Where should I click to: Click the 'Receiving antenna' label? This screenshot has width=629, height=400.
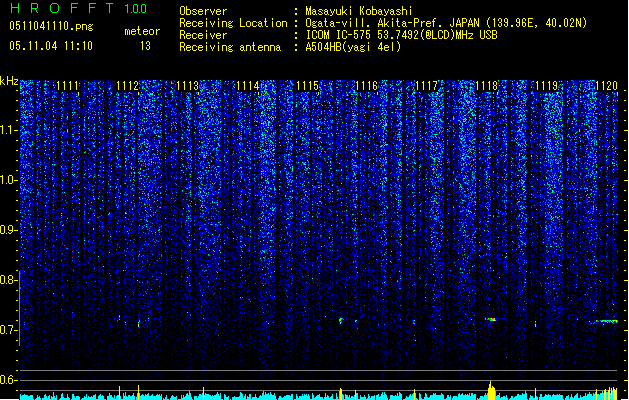tap(230, 47)
